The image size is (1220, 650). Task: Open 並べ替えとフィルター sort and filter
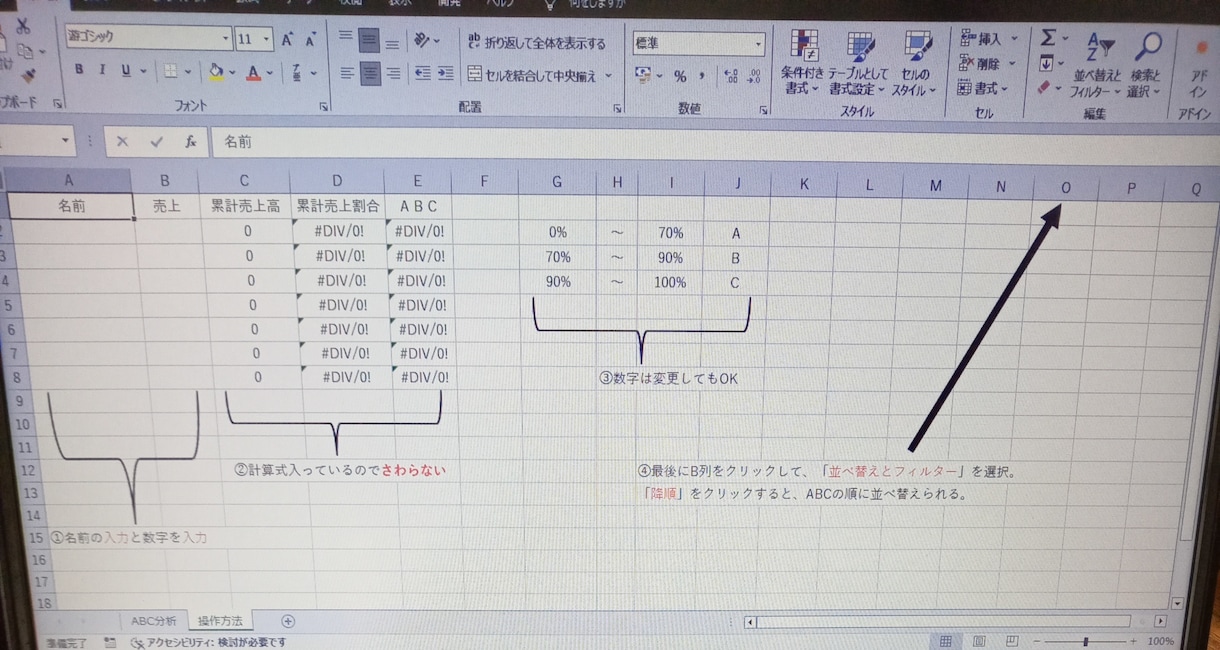[x=1098, y=64]
